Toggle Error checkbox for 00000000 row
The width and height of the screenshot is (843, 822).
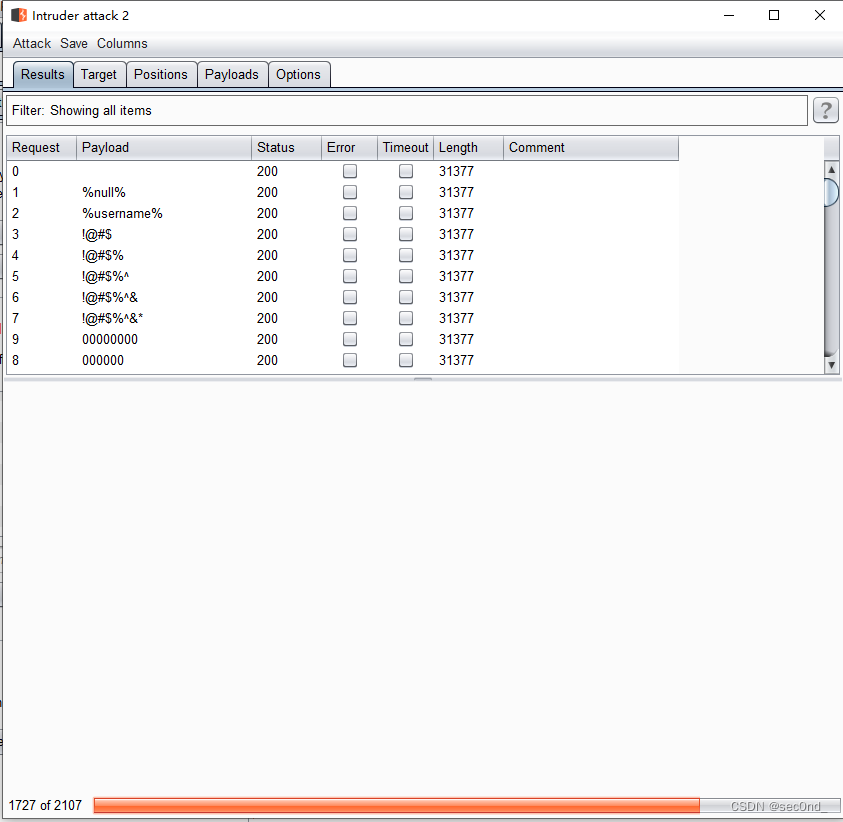(x=350, y=339)
